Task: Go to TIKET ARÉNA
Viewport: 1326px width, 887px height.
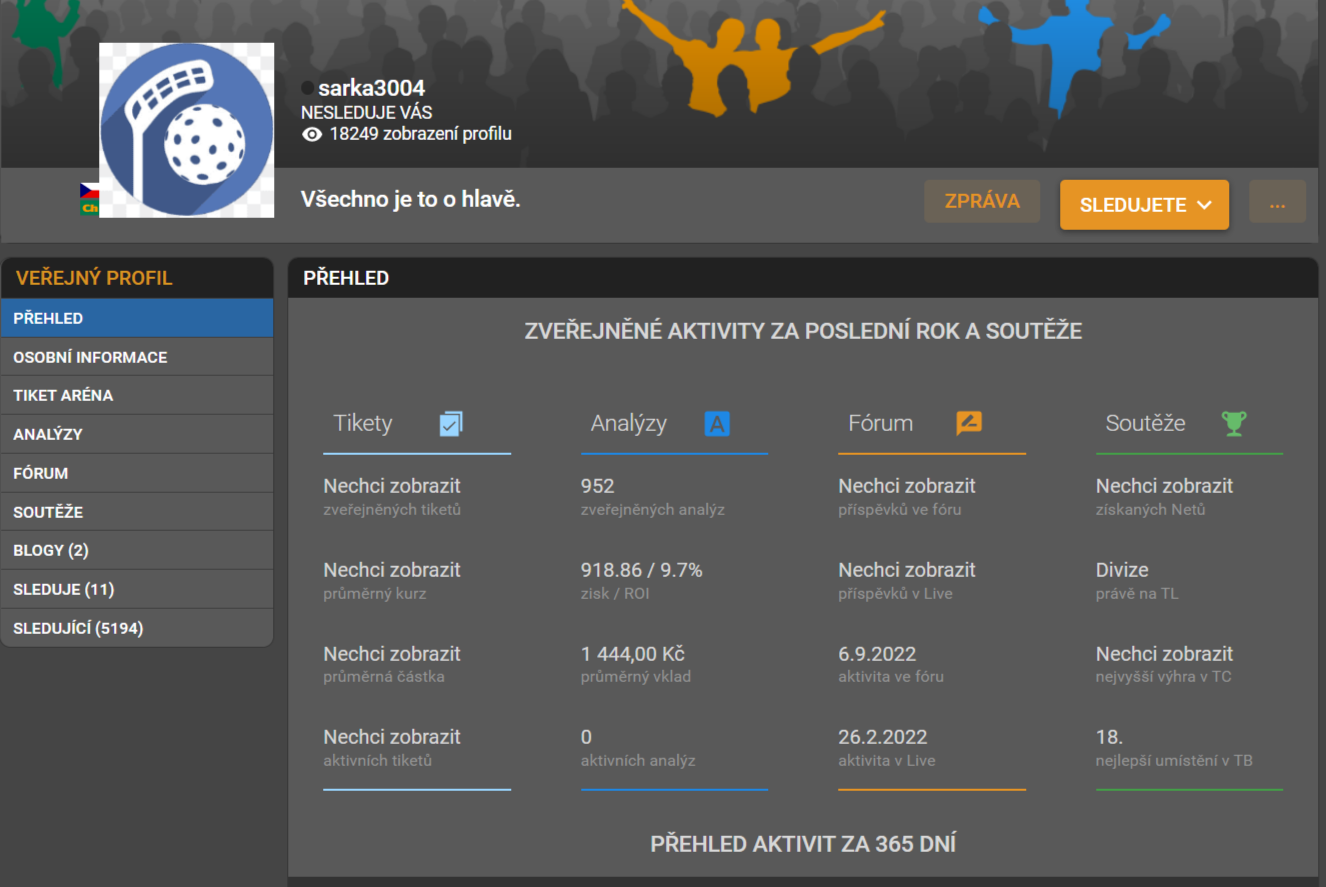Action: click(x=137, y=395)
